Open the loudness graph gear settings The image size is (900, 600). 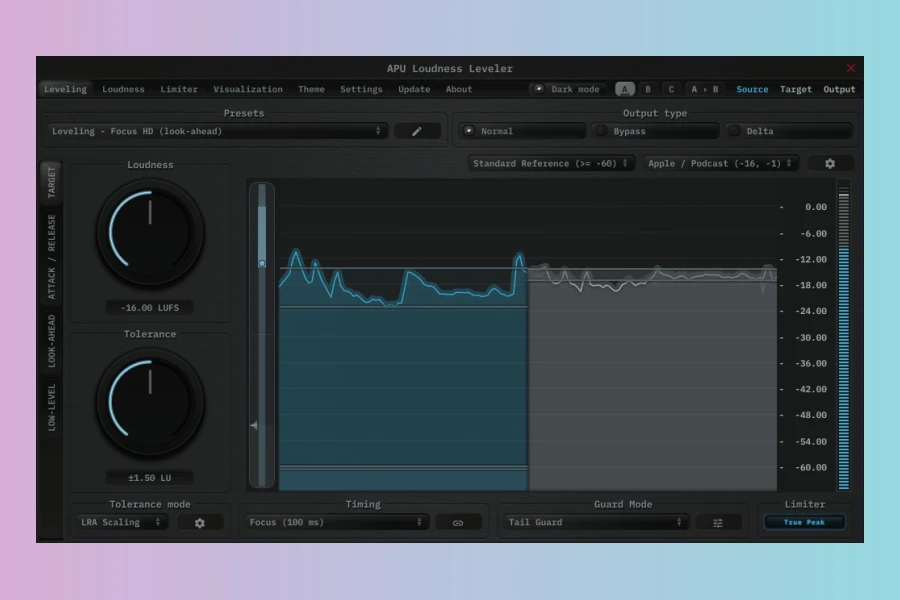829,163
